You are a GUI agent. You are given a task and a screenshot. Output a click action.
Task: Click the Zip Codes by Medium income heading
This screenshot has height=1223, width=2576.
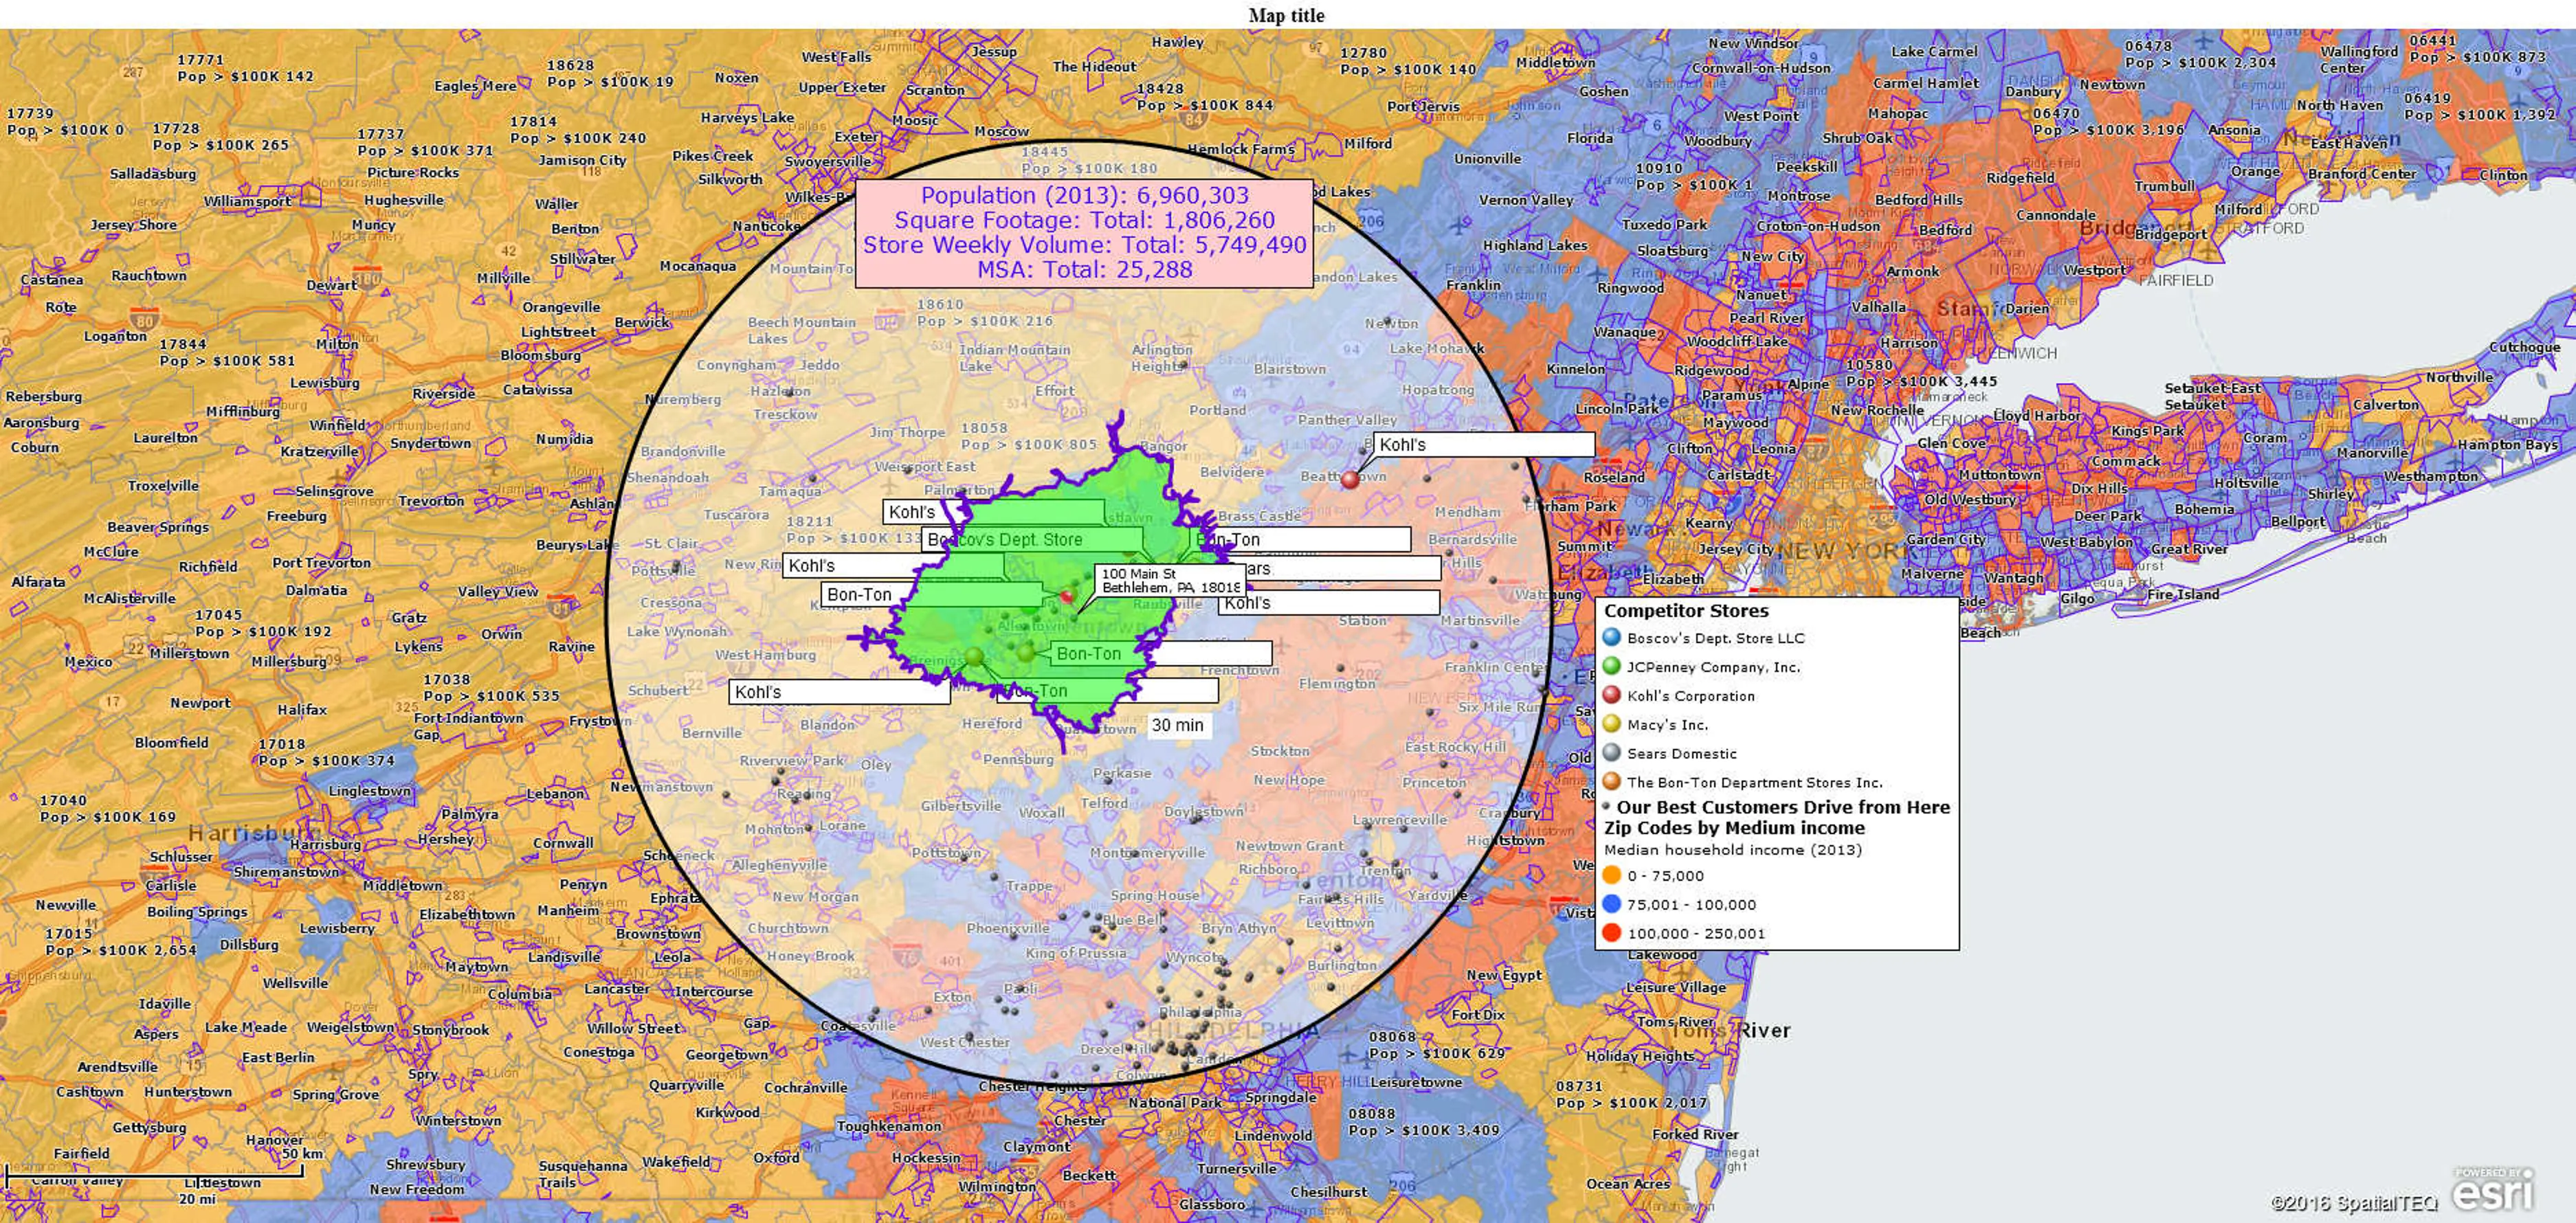(x=1734, y=828)
